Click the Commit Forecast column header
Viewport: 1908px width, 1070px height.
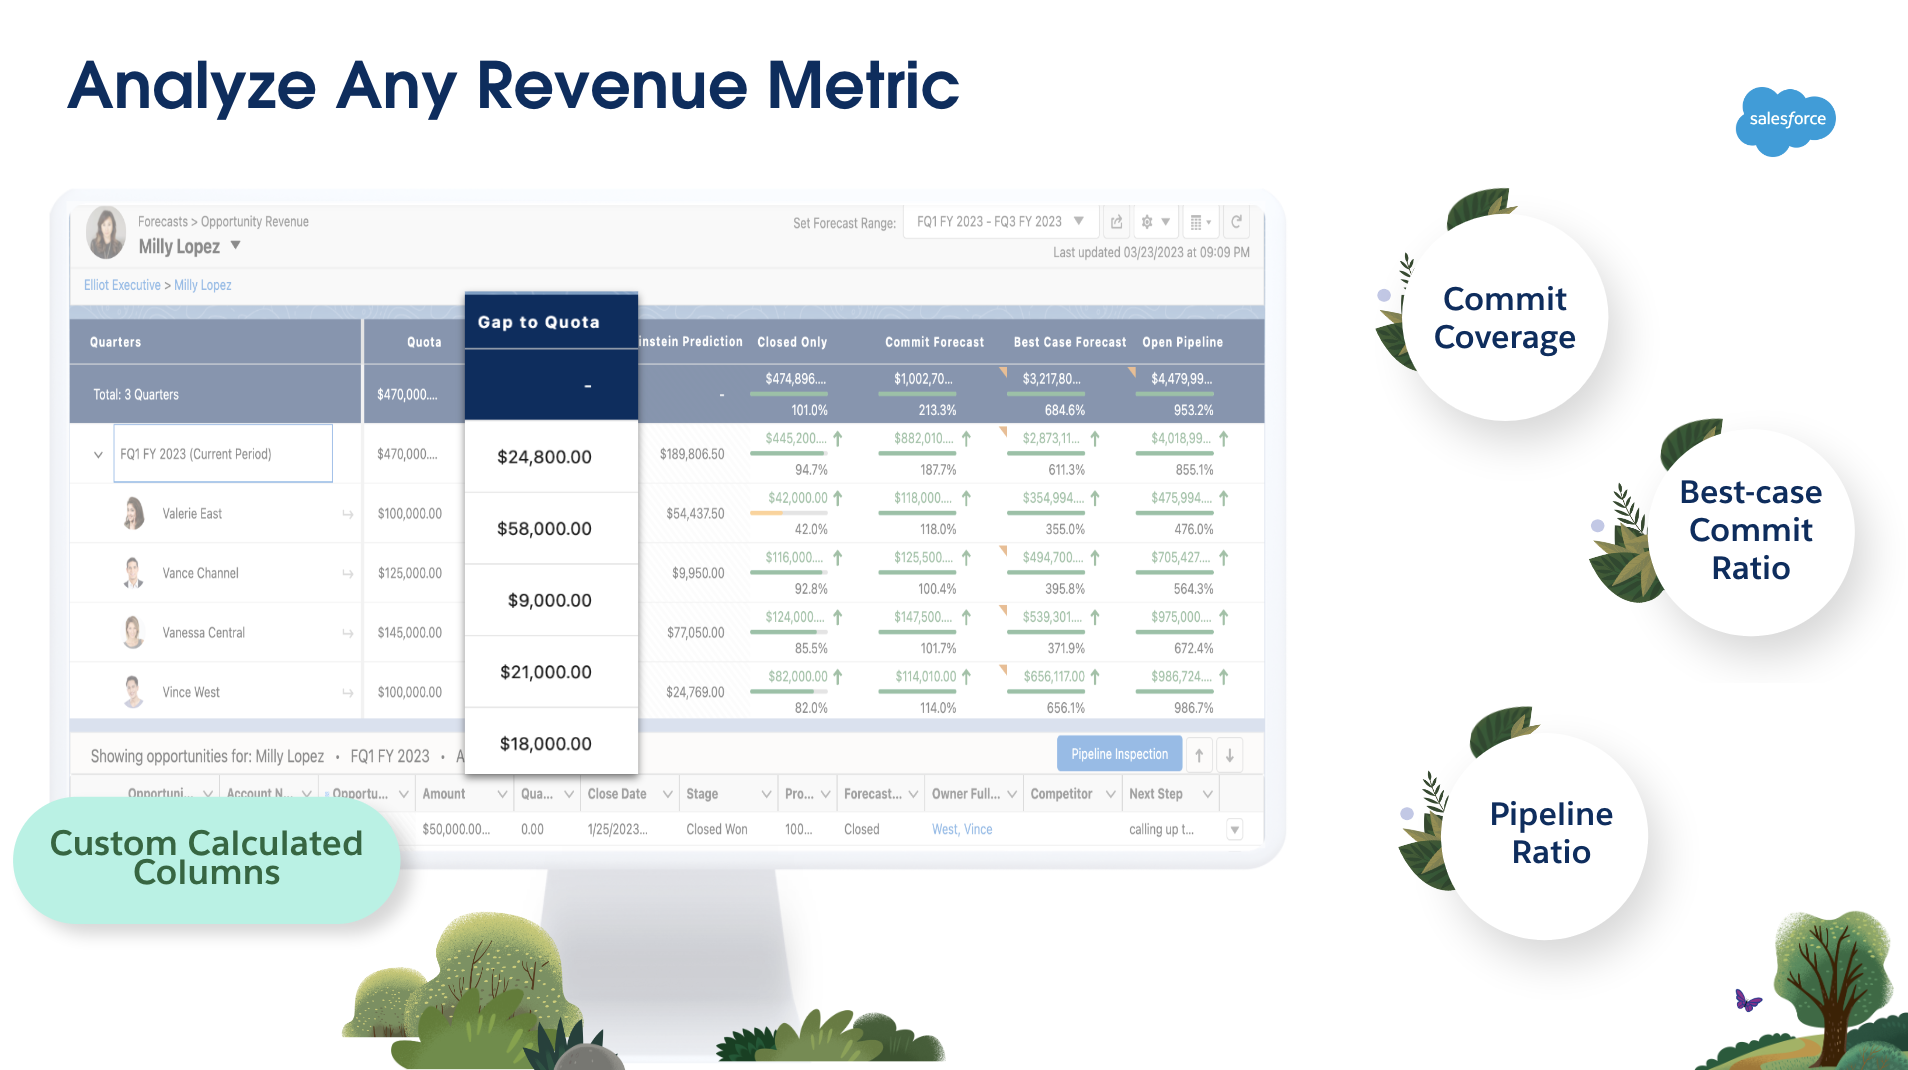[934, 342]
